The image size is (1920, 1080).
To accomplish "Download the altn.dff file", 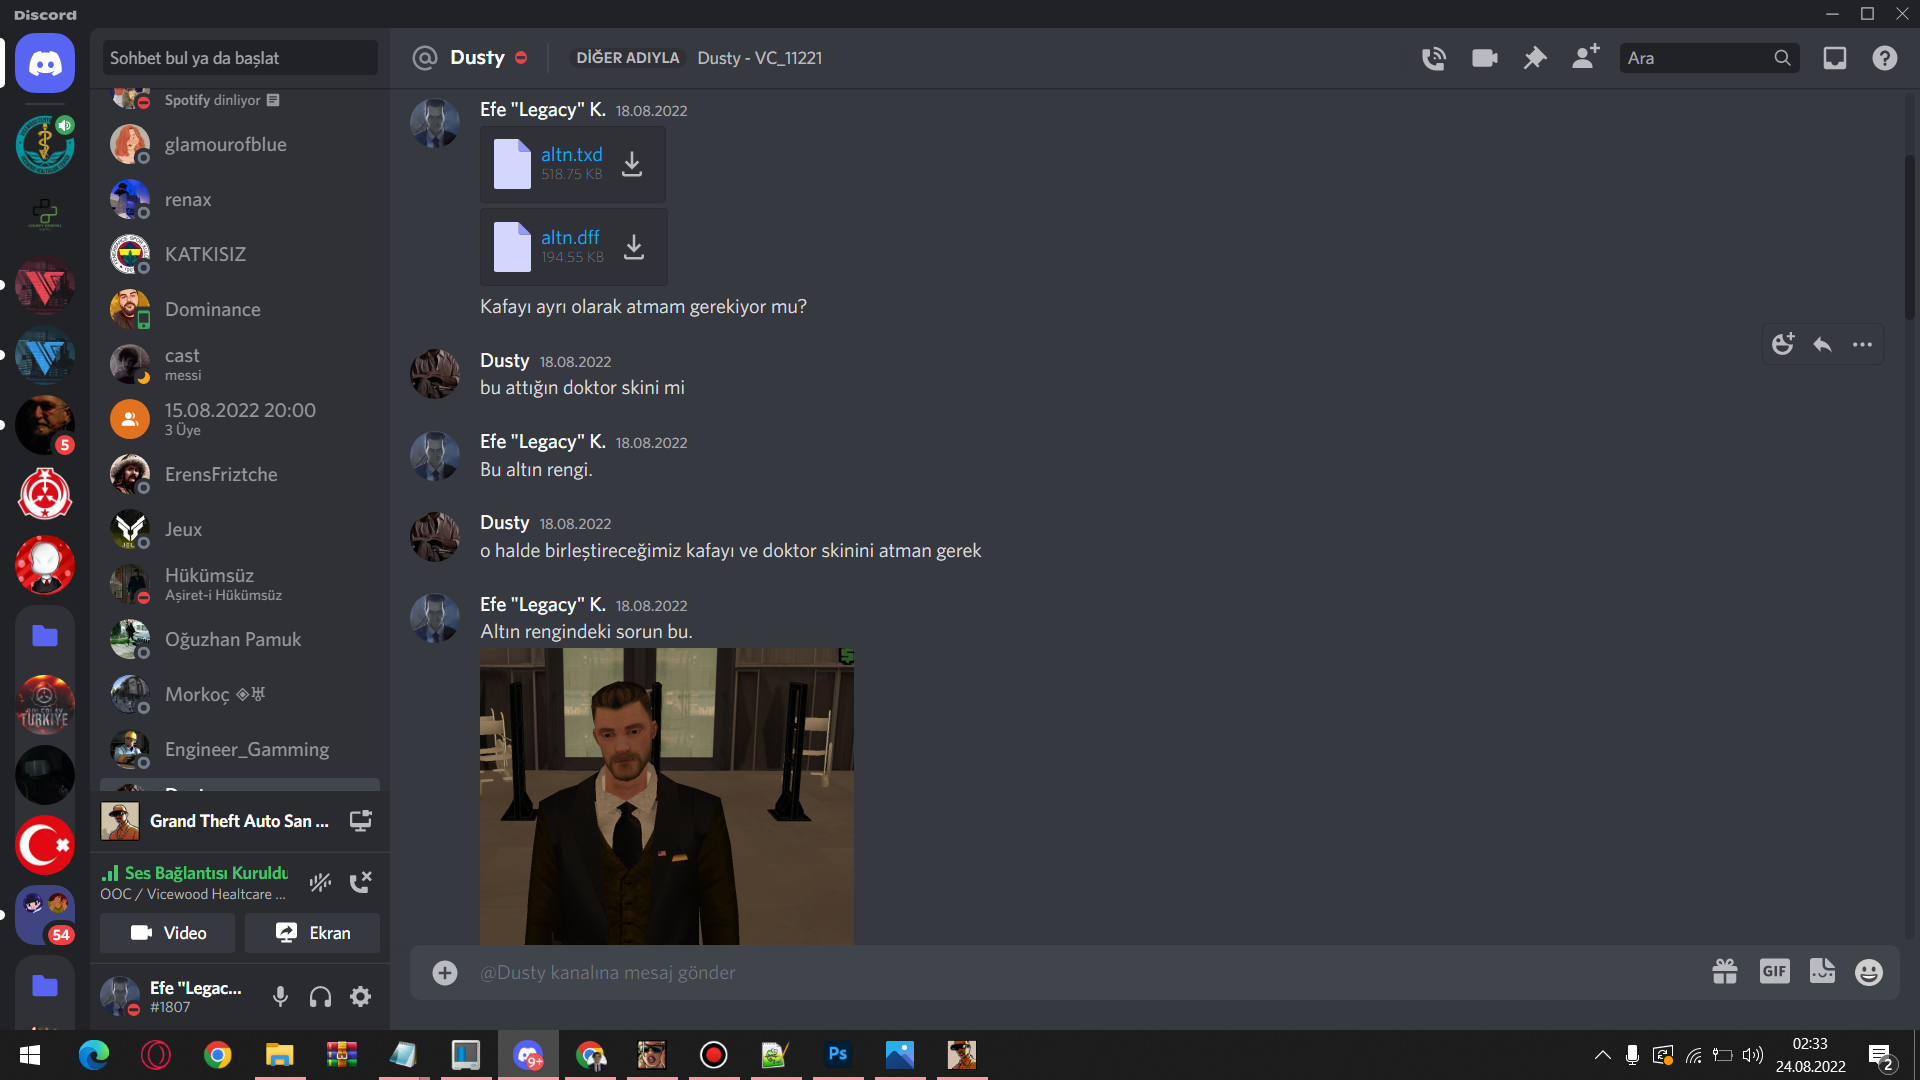I will coord(634,247).
